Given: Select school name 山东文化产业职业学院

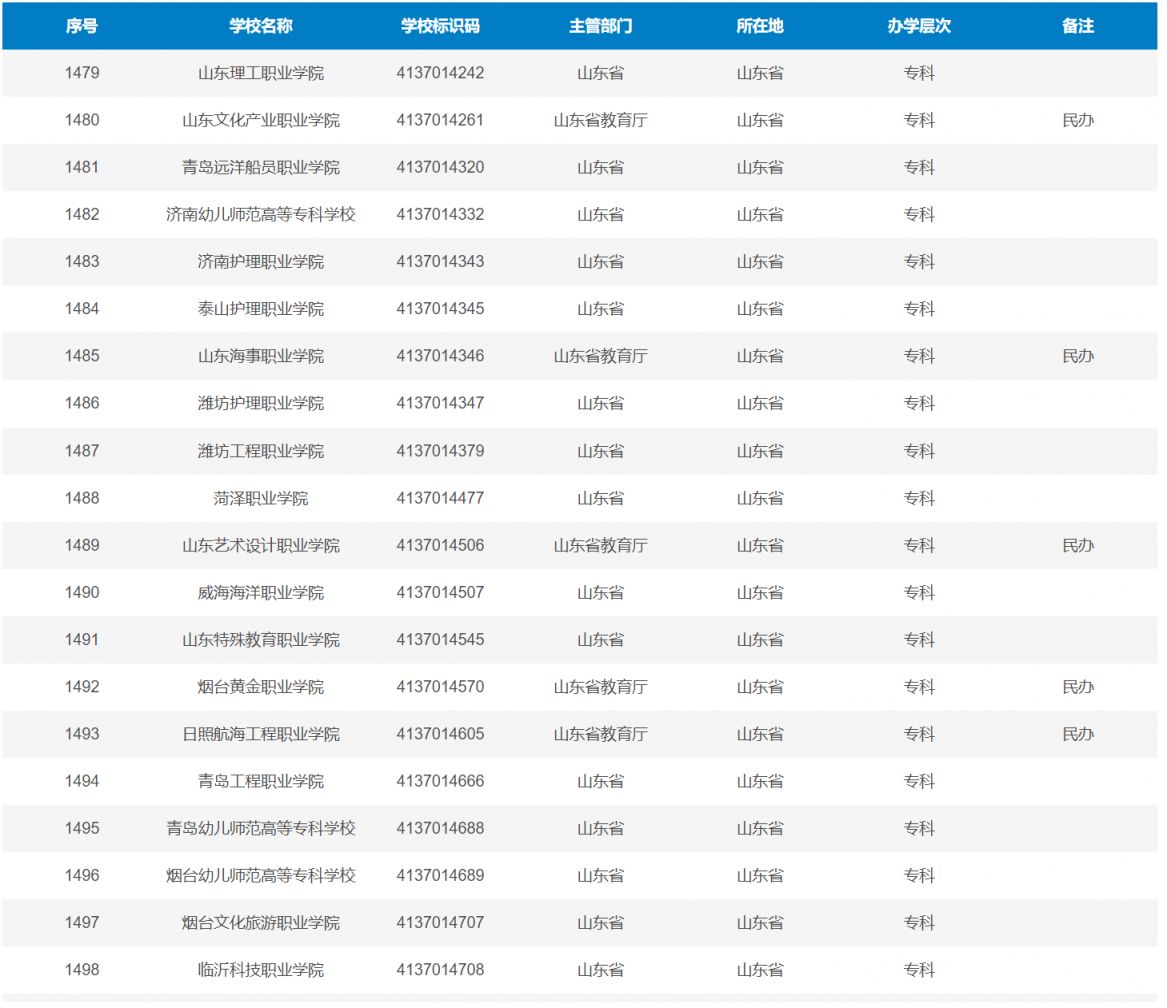Looking at the screenshot, I should tap(260, 120).
